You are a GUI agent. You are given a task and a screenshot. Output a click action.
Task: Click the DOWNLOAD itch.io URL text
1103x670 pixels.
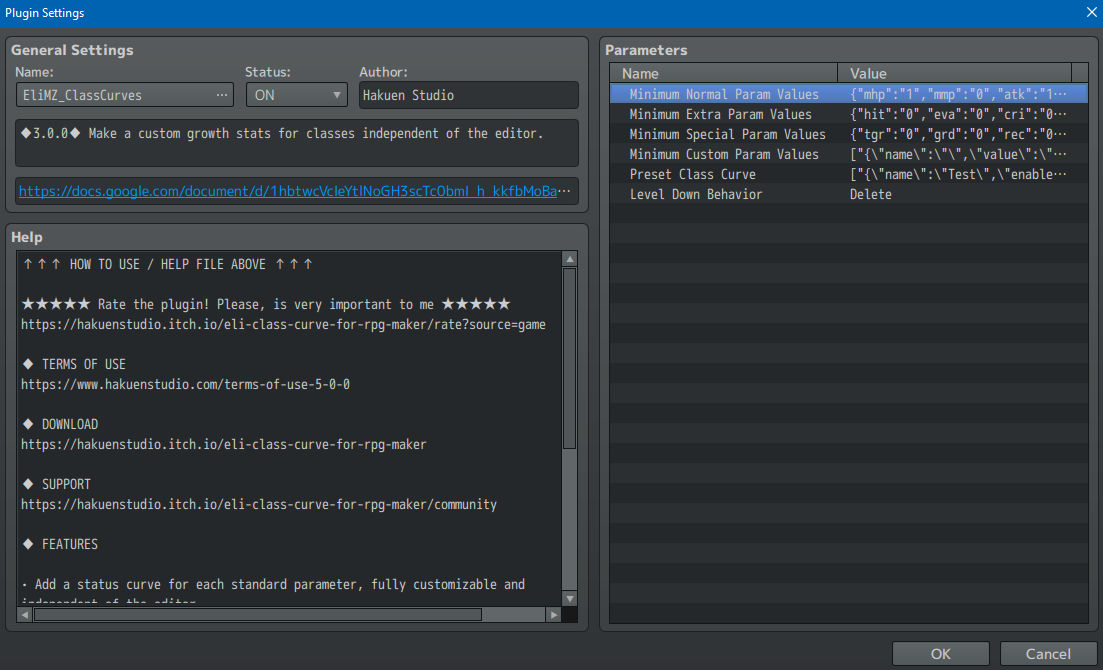[x=224, y=445]
